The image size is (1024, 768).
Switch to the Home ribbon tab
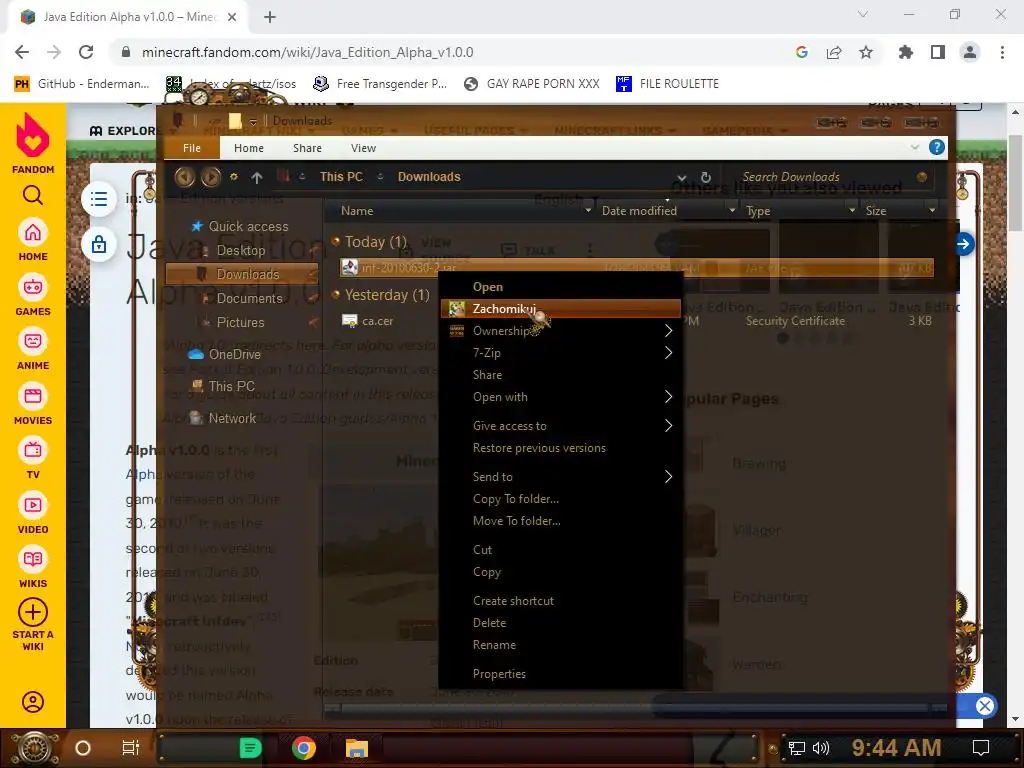point(249,148)
